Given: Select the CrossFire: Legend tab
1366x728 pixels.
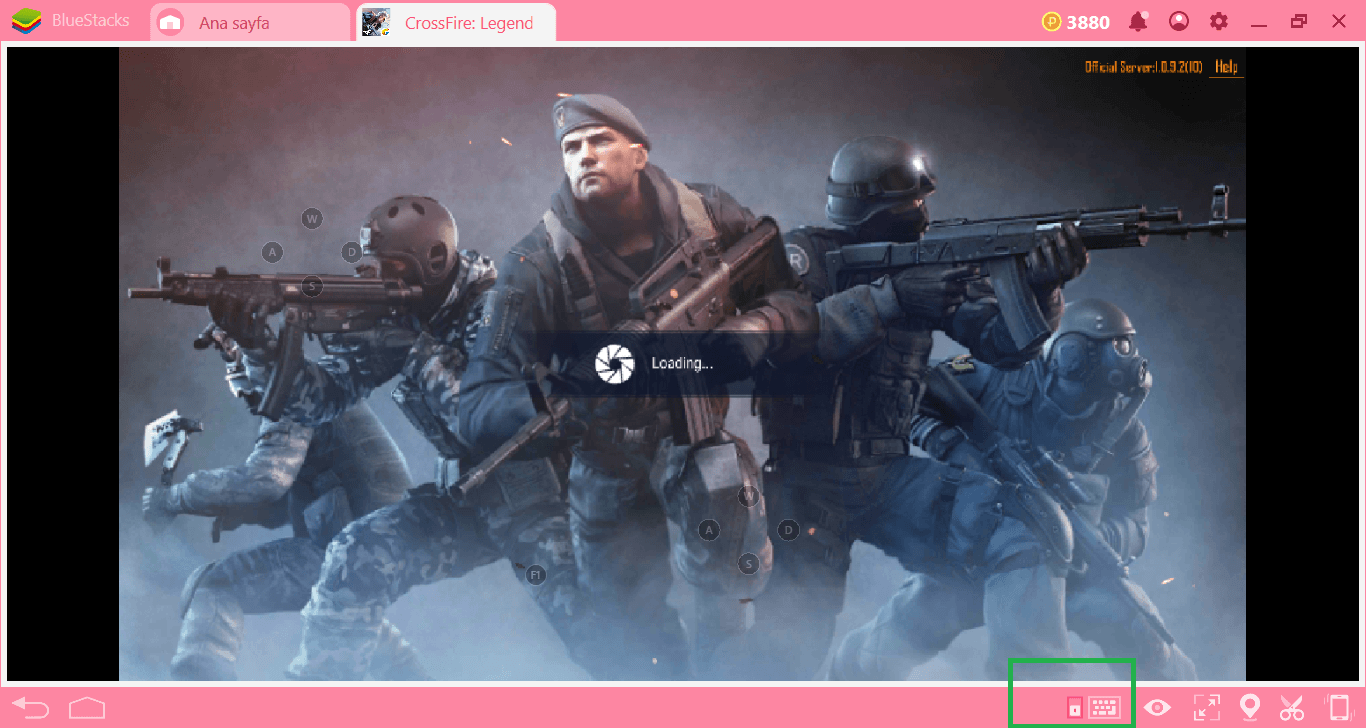Looking at the screenshot, I should [456, 22].
